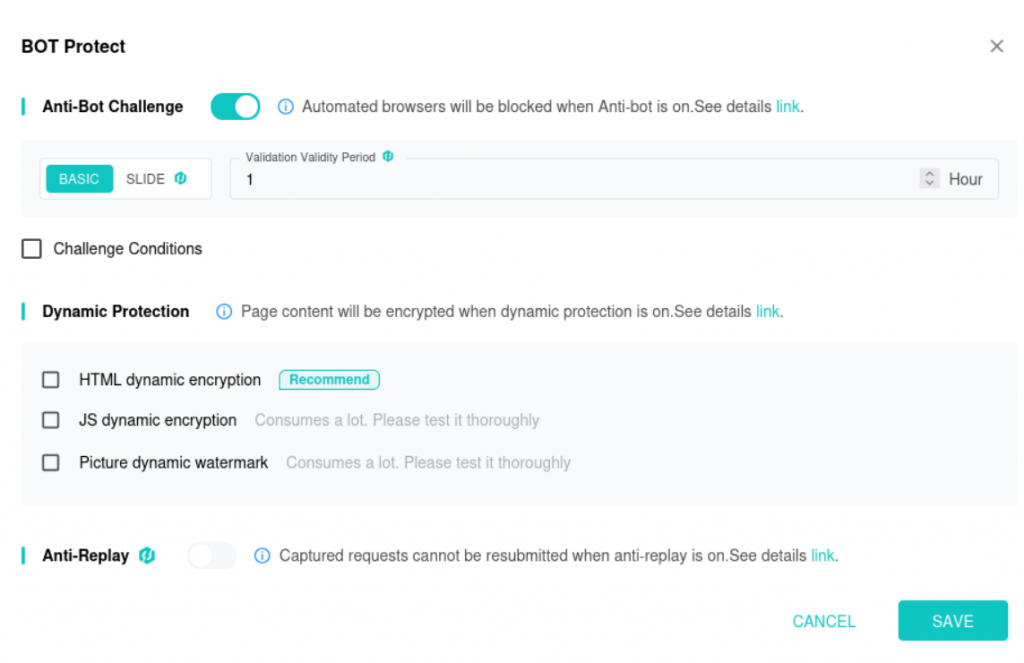
Task: Click info icon in Anti-Replay description
Action: click(x=262, y=556)
